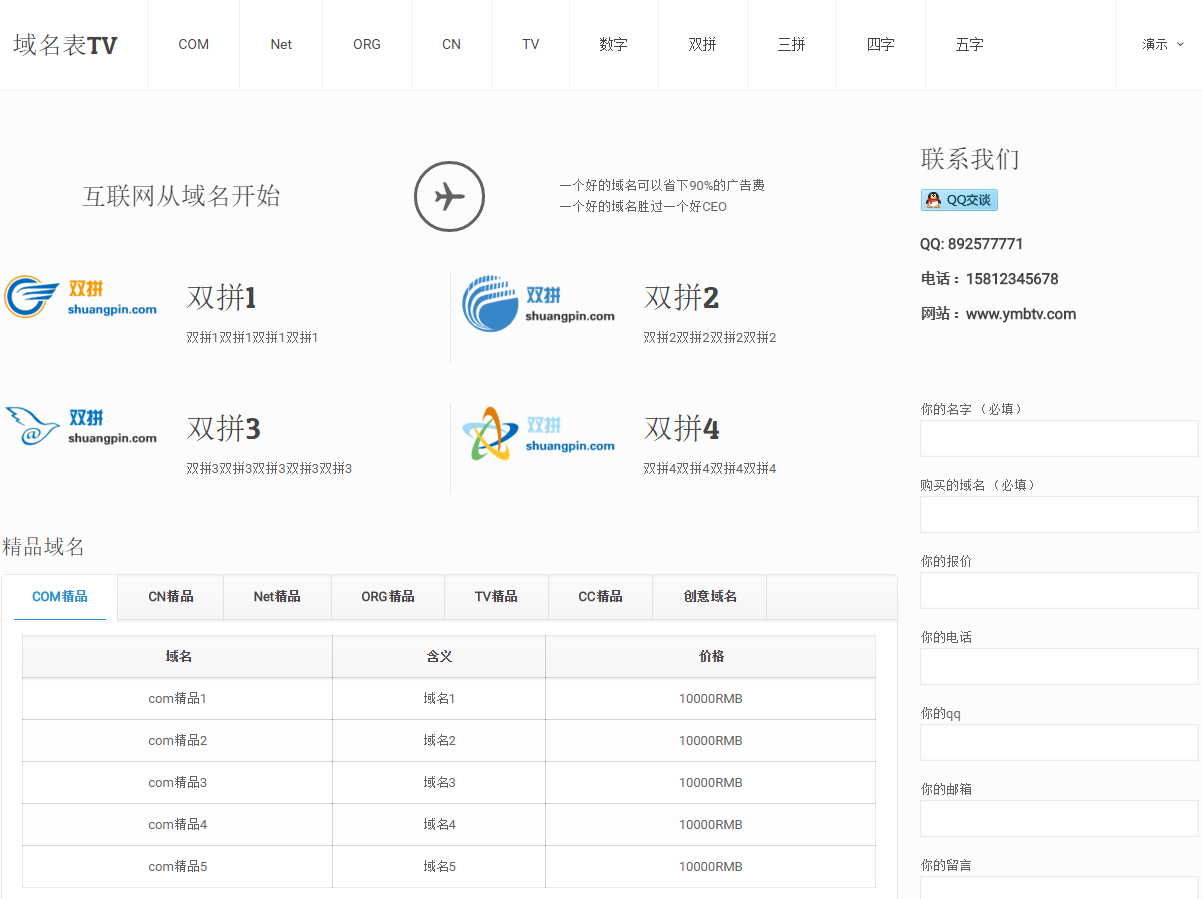The width and height of the screenshot is (1203, 899).
Task: Switch to the CN精品 tab
Action: (x=171, y=597)
